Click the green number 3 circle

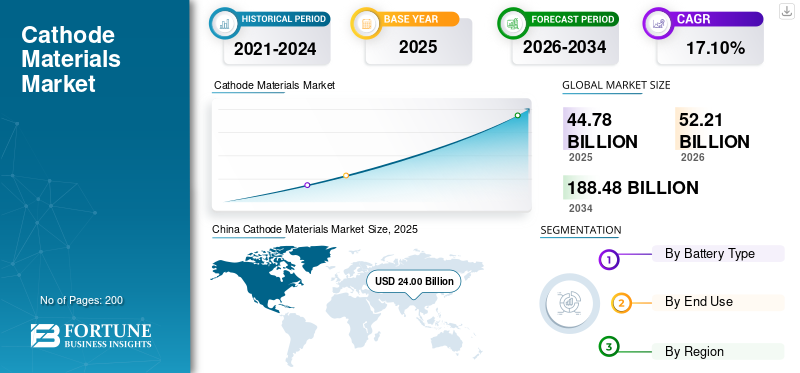pyautogui.click(x=608, y=347)
